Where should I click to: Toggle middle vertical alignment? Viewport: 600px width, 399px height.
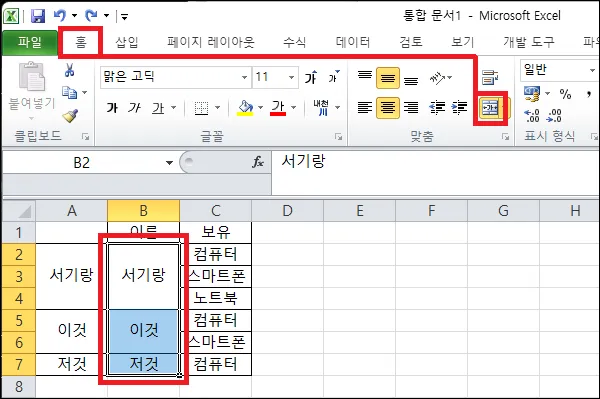(388, 78)
